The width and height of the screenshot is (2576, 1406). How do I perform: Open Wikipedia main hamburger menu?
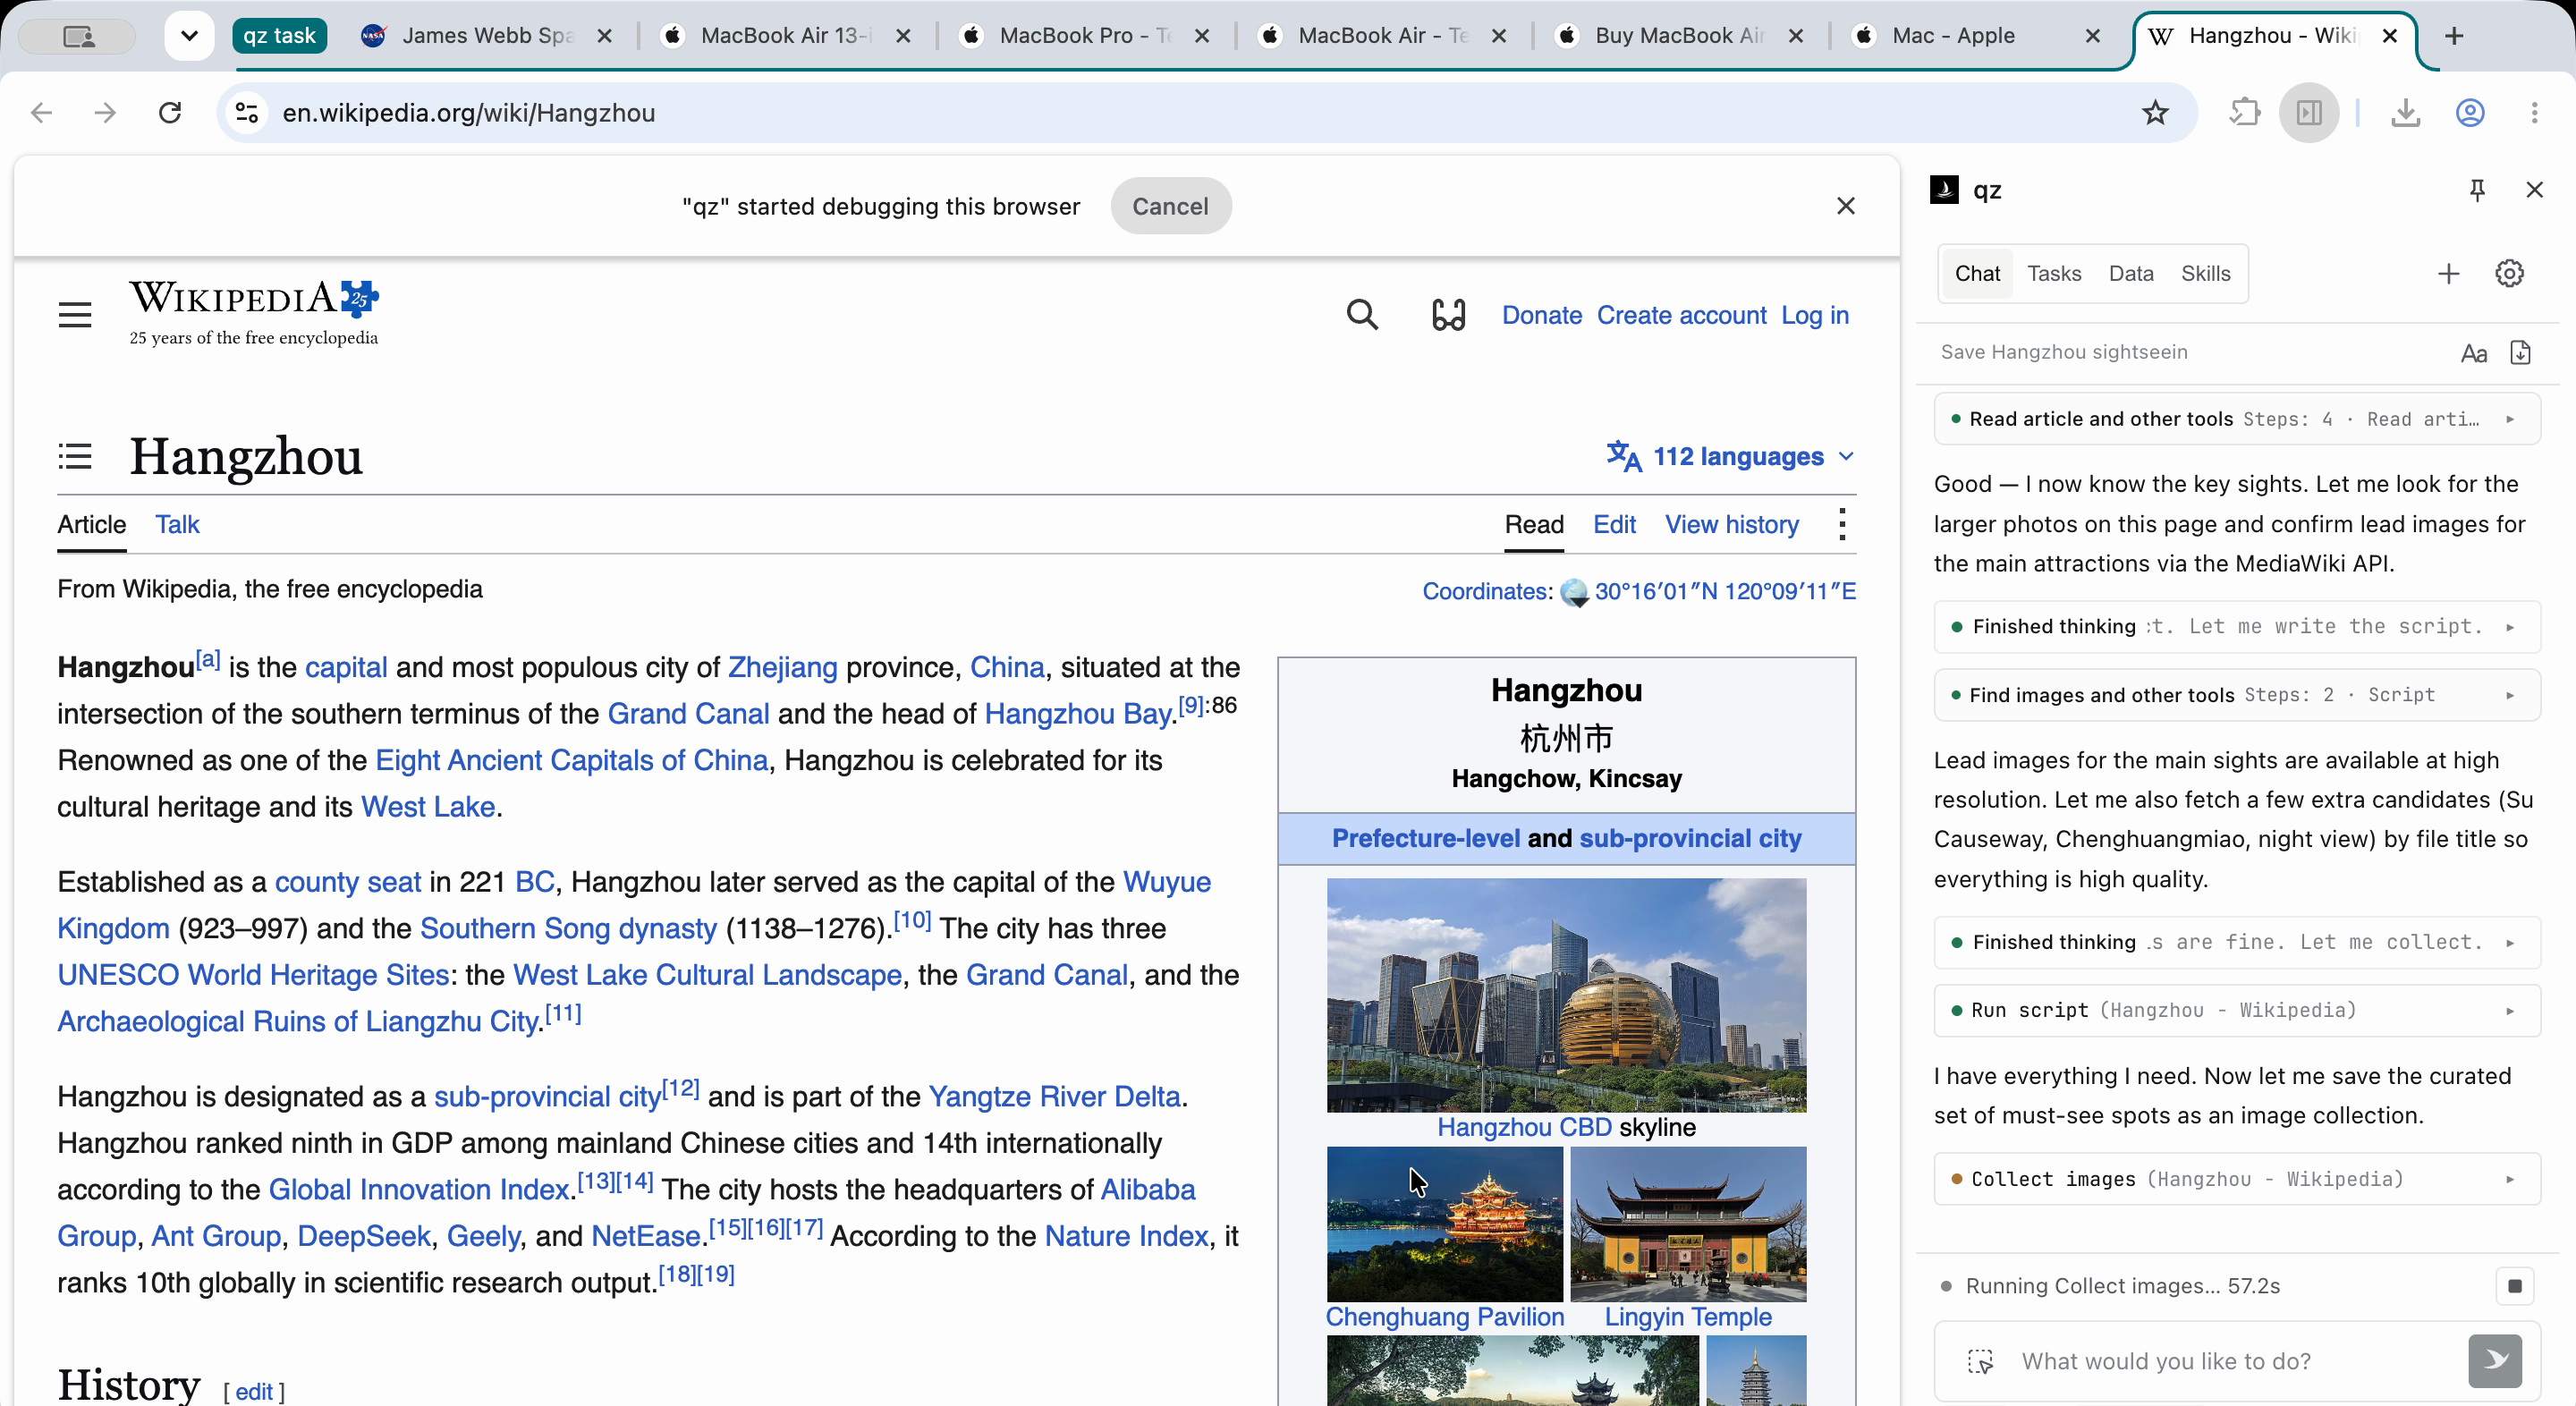click(75, 315)
